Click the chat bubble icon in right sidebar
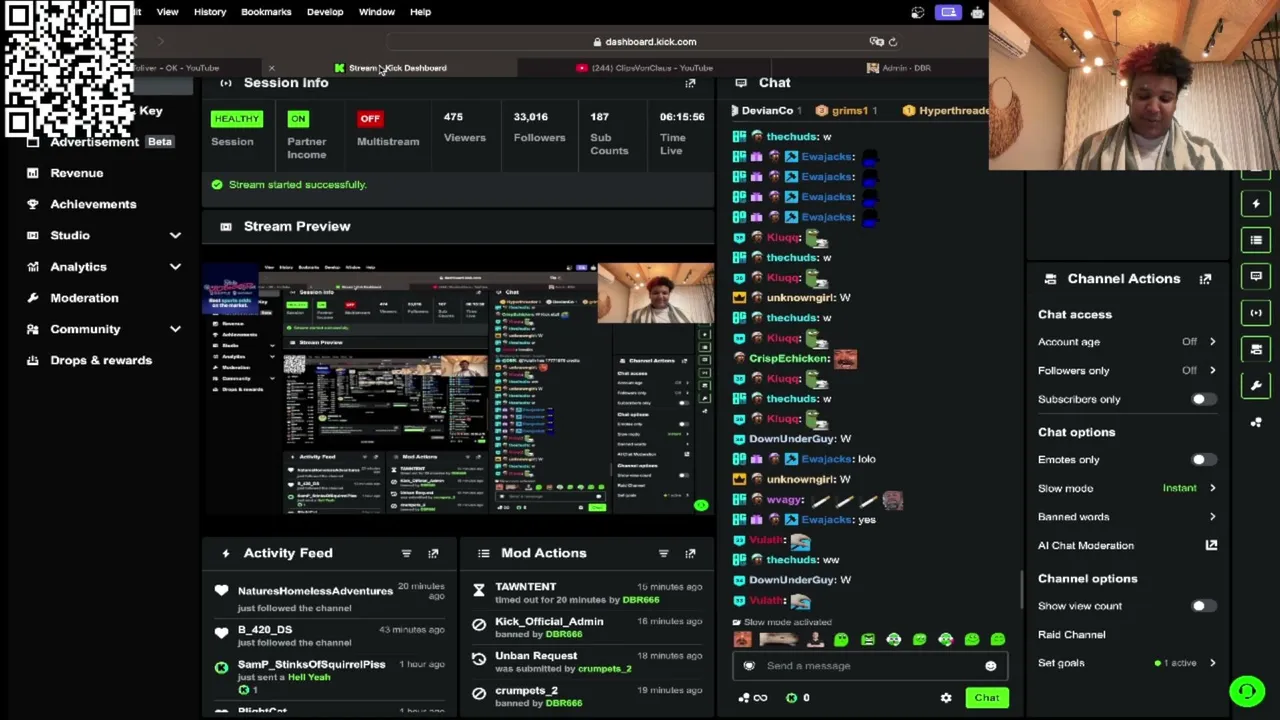 pos(1256,276)
